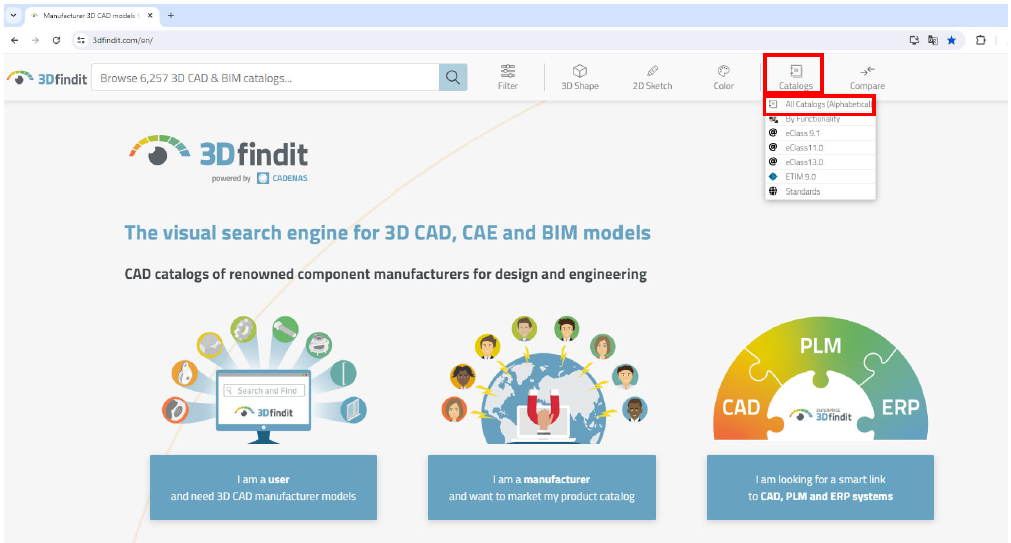Viewport: 1011px width, 543px height.
Task: Choose eClass 9.1 classification
Action: tap(820, 133)
